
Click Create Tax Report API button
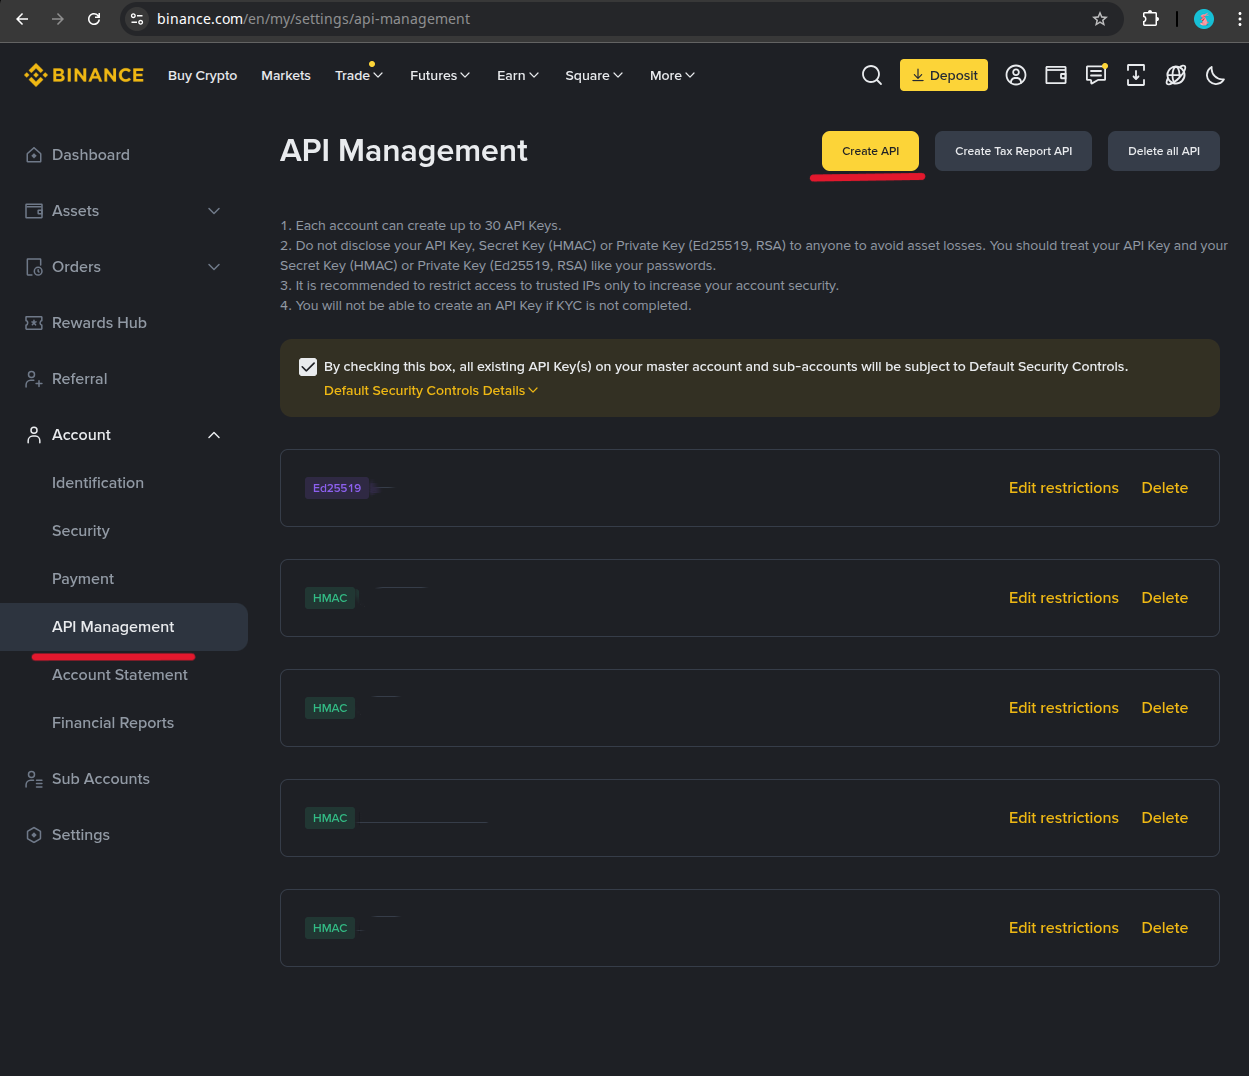[x=1013, y=151]
